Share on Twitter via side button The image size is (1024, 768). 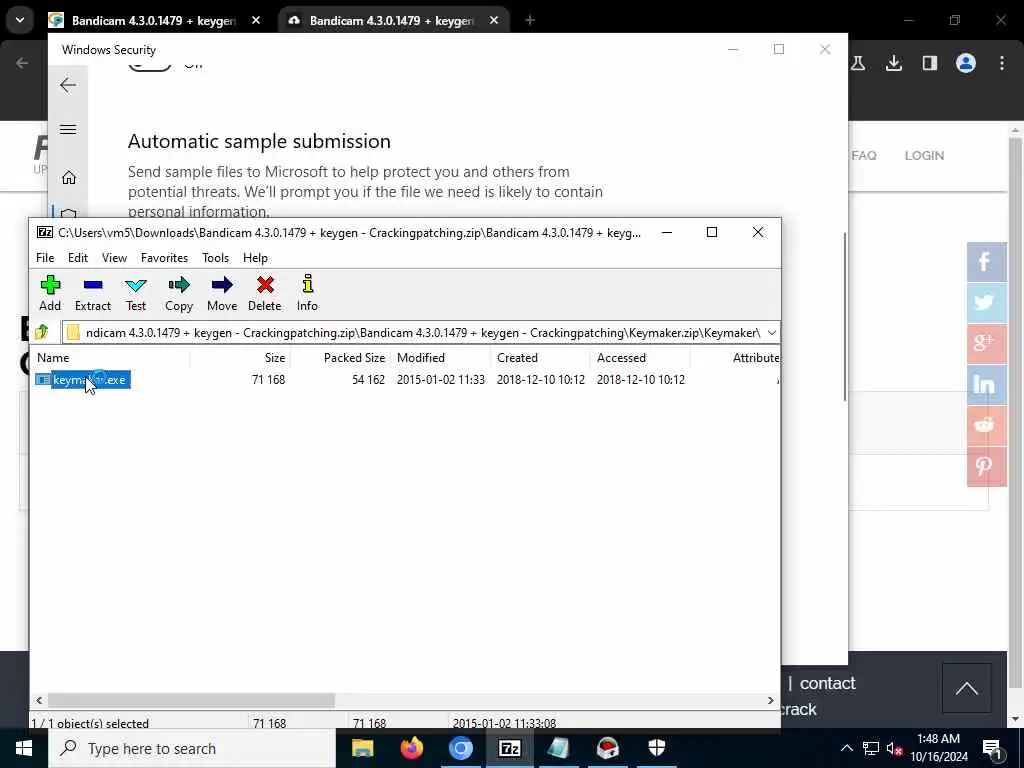[987, 302]
